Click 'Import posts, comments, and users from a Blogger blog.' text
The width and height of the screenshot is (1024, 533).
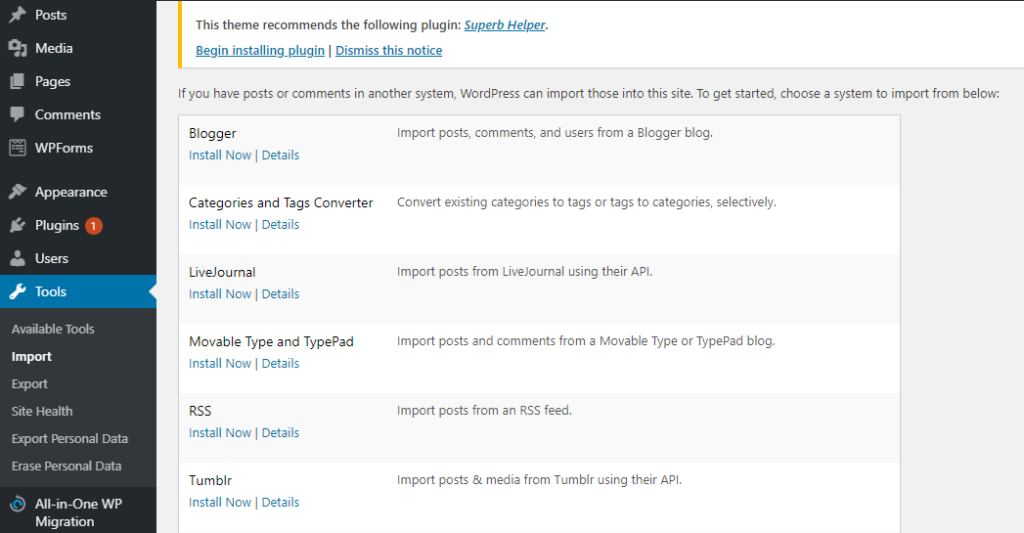[554, 133]
